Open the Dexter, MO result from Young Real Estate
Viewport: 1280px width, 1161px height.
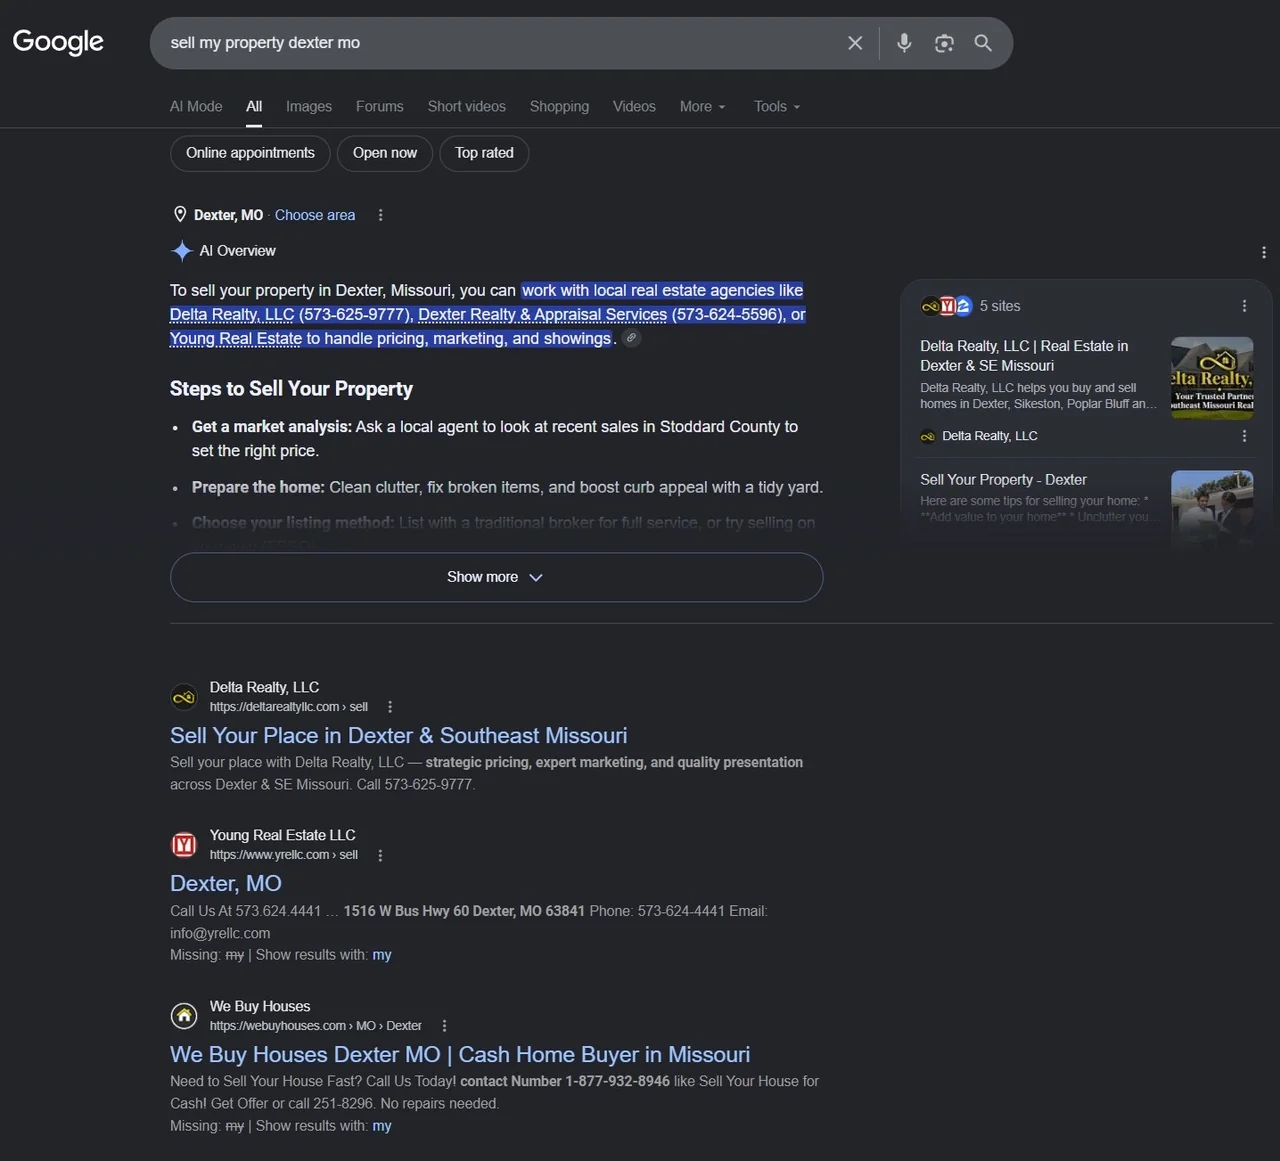click(226, 884)
